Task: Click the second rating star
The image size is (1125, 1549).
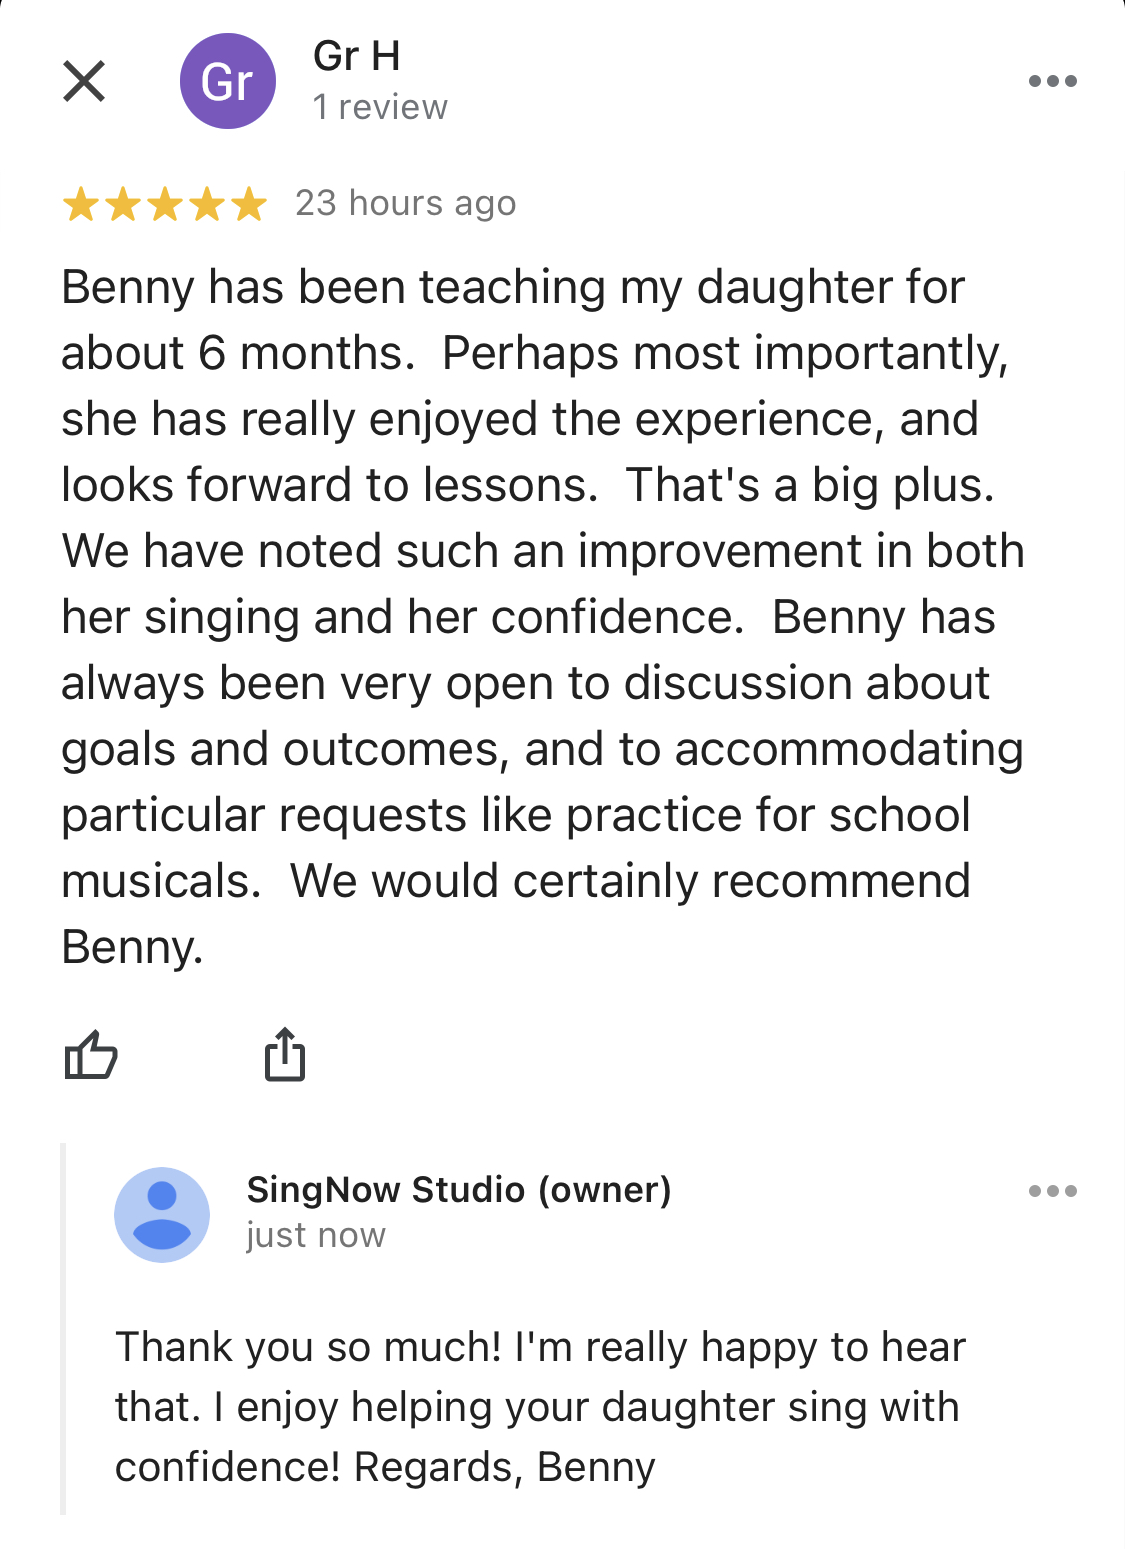Action: (122, 205)
